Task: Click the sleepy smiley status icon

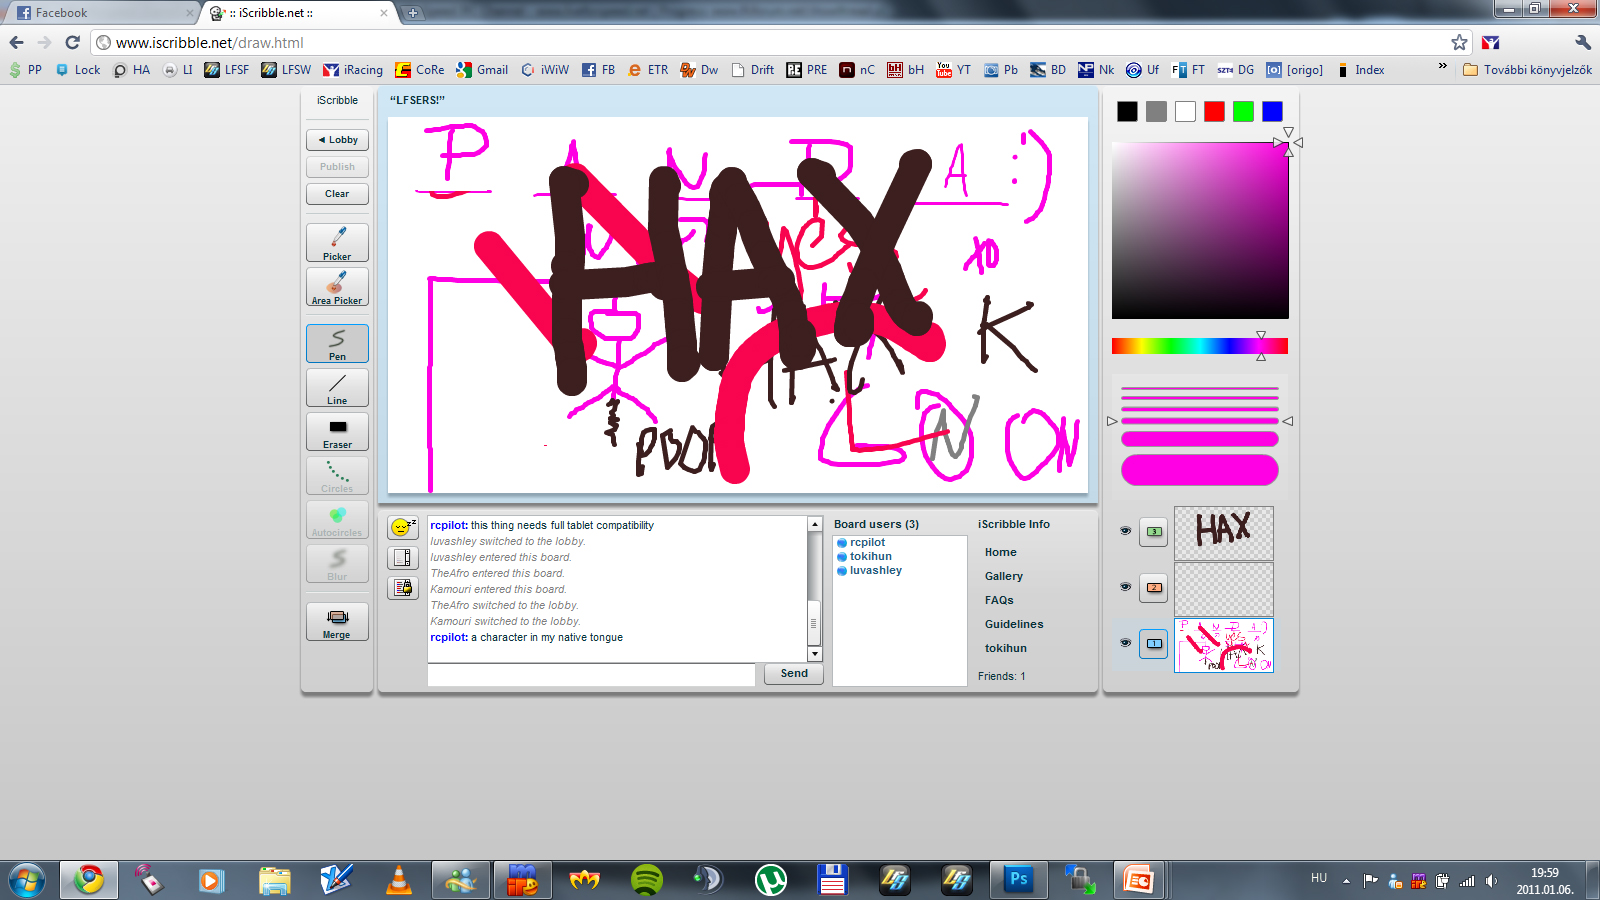Action: (403, 527)
